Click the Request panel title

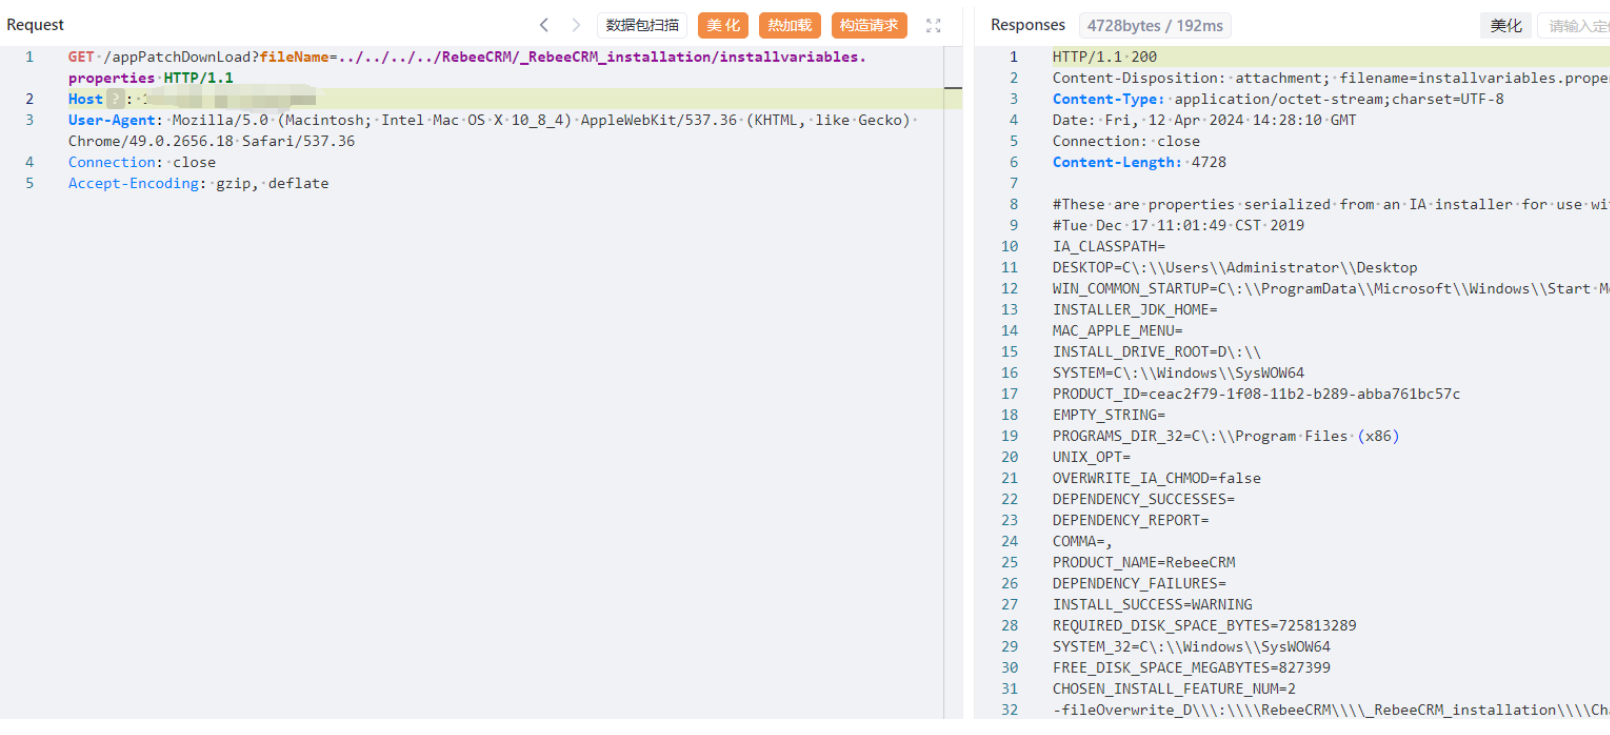click(35, 25)
